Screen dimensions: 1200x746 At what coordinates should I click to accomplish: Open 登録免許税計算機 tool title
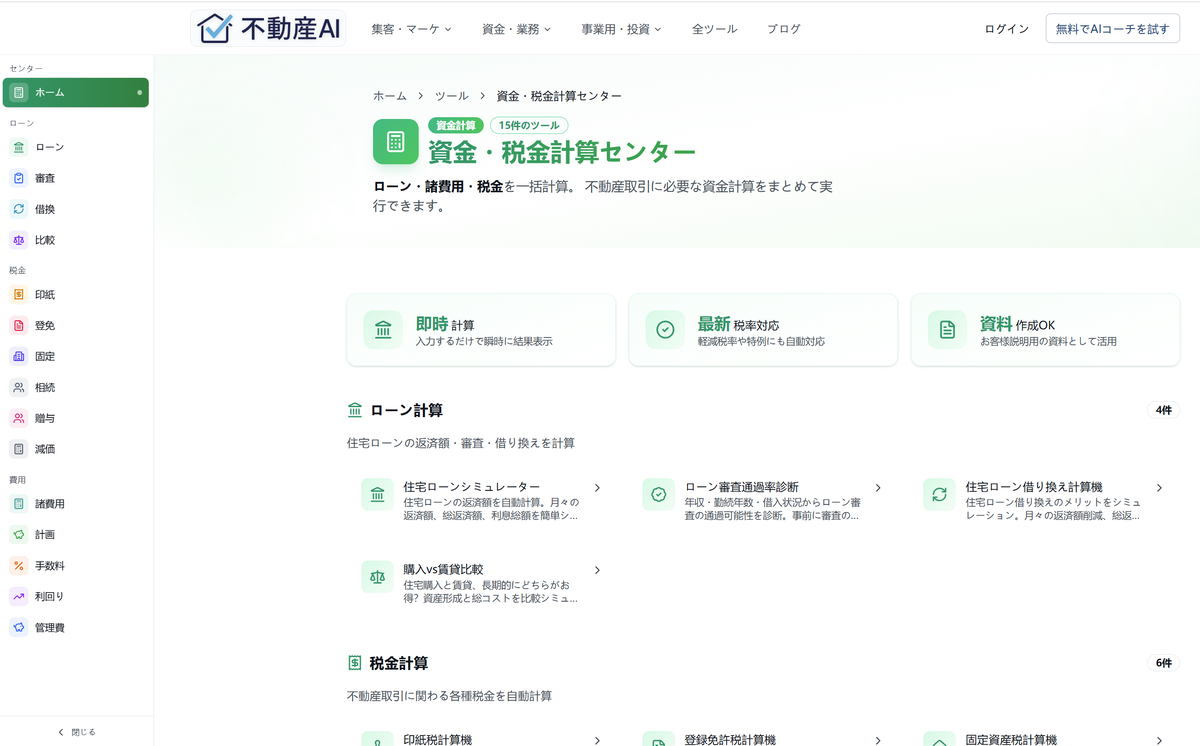[x=730, y=740]
